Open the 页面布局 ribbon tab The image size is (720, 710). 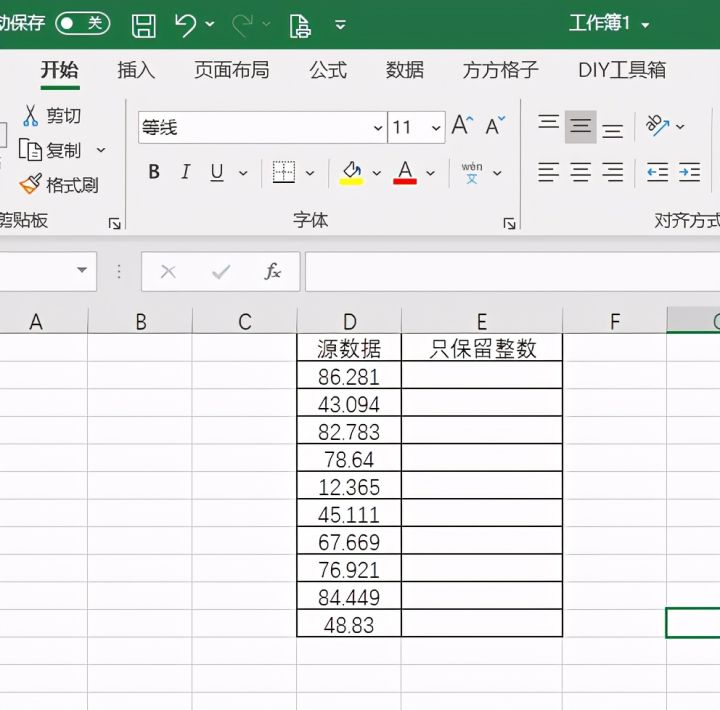coord(231,70)
